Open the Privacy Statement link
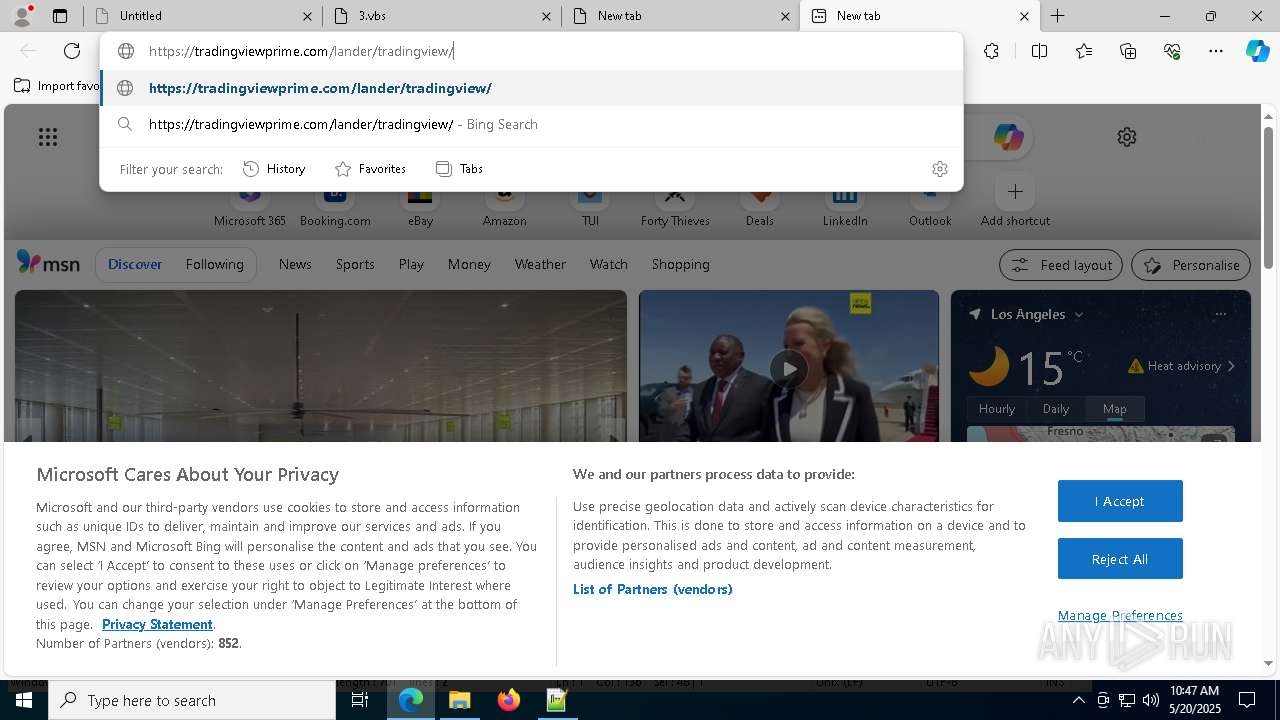This screenshot has width=1280, height=720. pos(157,624)
